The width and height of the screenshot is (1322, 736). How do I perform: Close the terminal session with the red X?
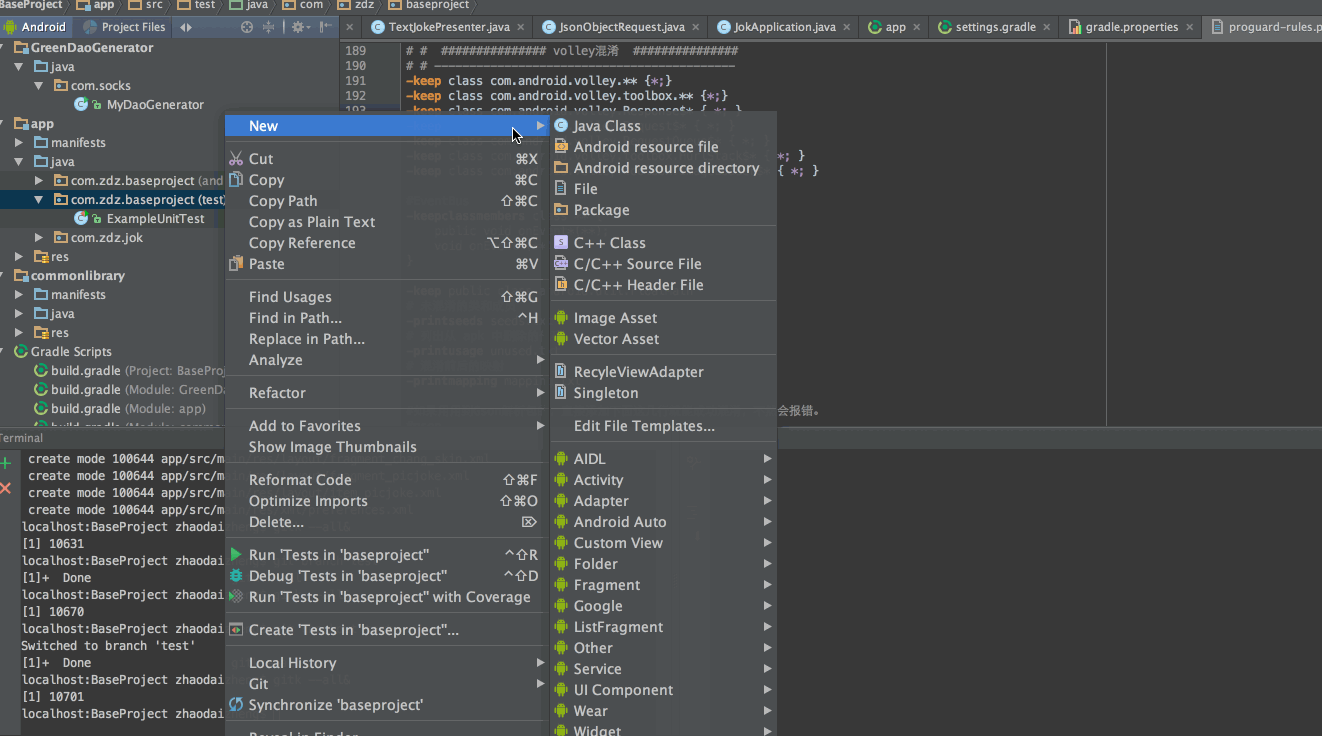click(6, 488)
